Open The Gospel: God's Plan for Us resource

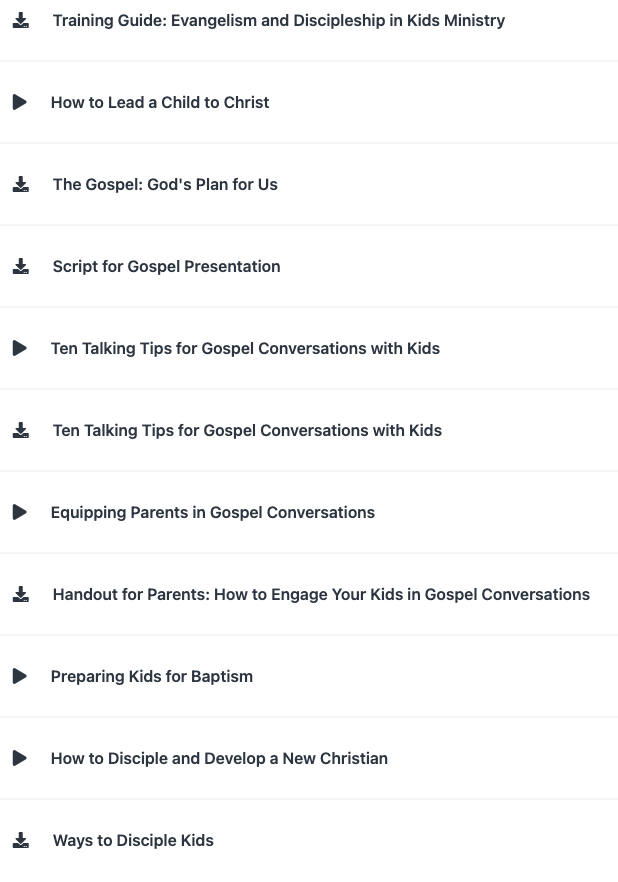click(x=166, y=184)
